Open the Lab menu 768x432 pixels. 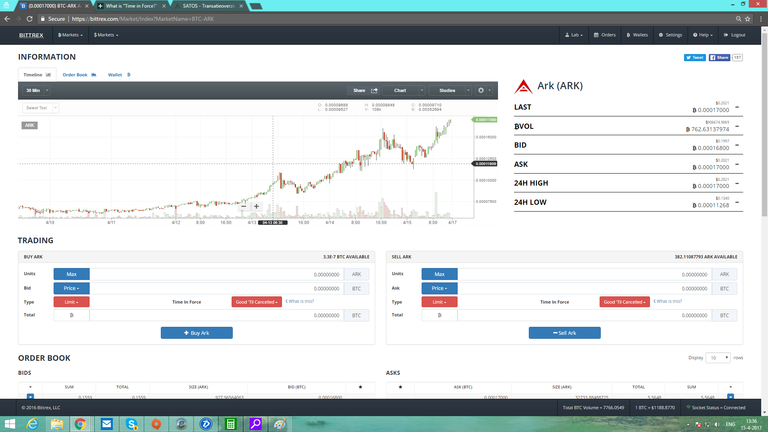click(574, 35)
